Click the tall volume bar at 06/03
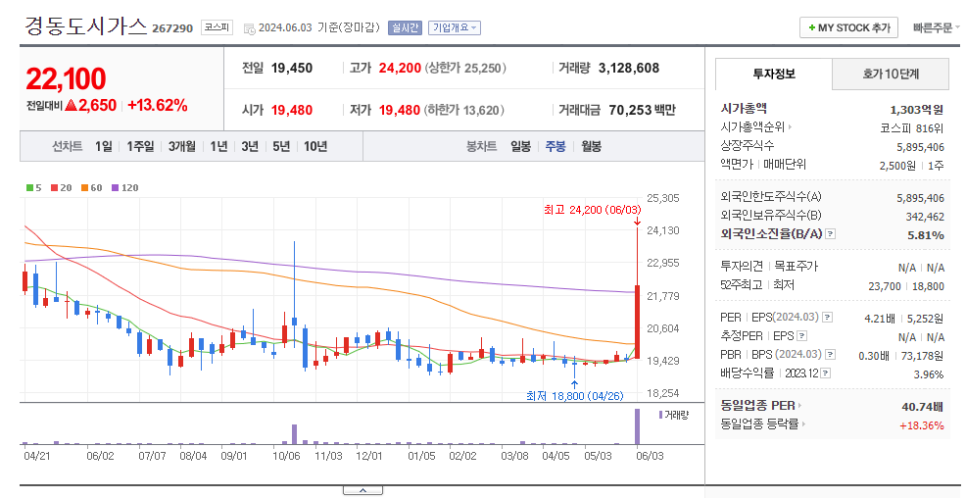 pyautogui.click(x=638, y=426)
